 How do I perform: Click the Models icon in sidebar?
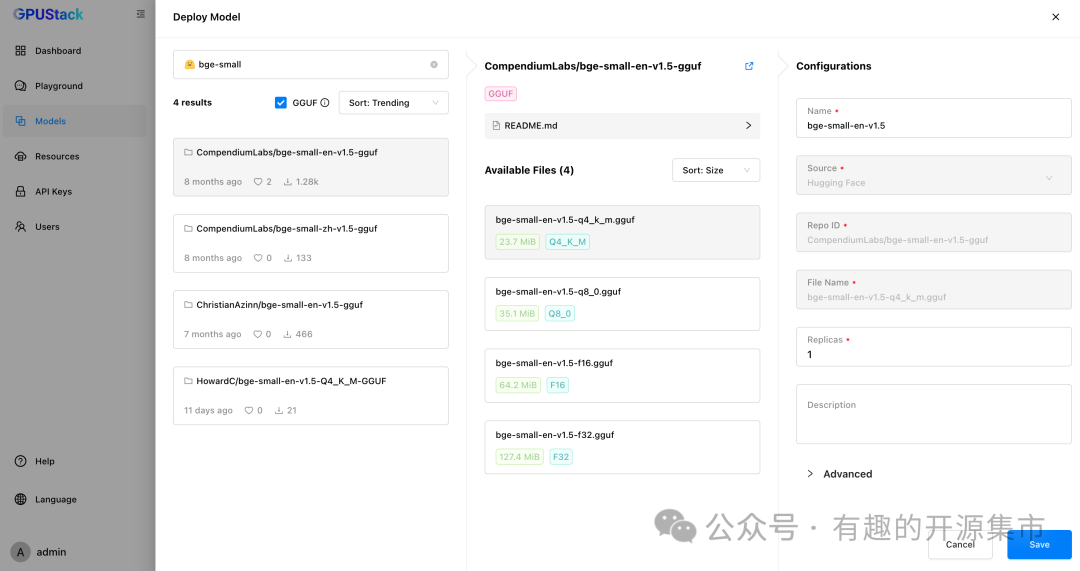coord(21,121)
